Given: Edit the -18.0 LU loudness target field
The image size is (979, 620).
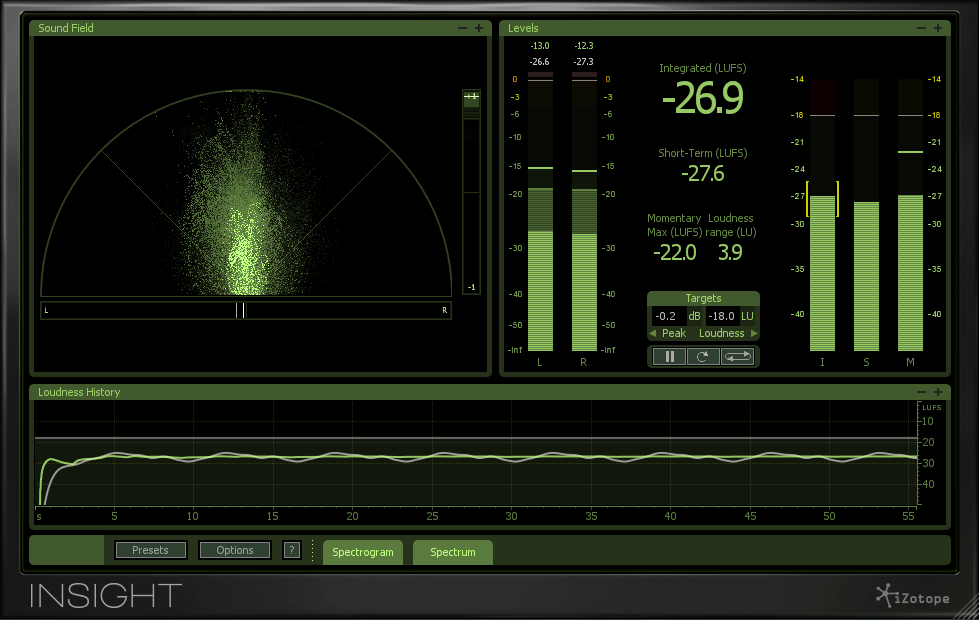Looking at the screenshot, I should [722, 316].
